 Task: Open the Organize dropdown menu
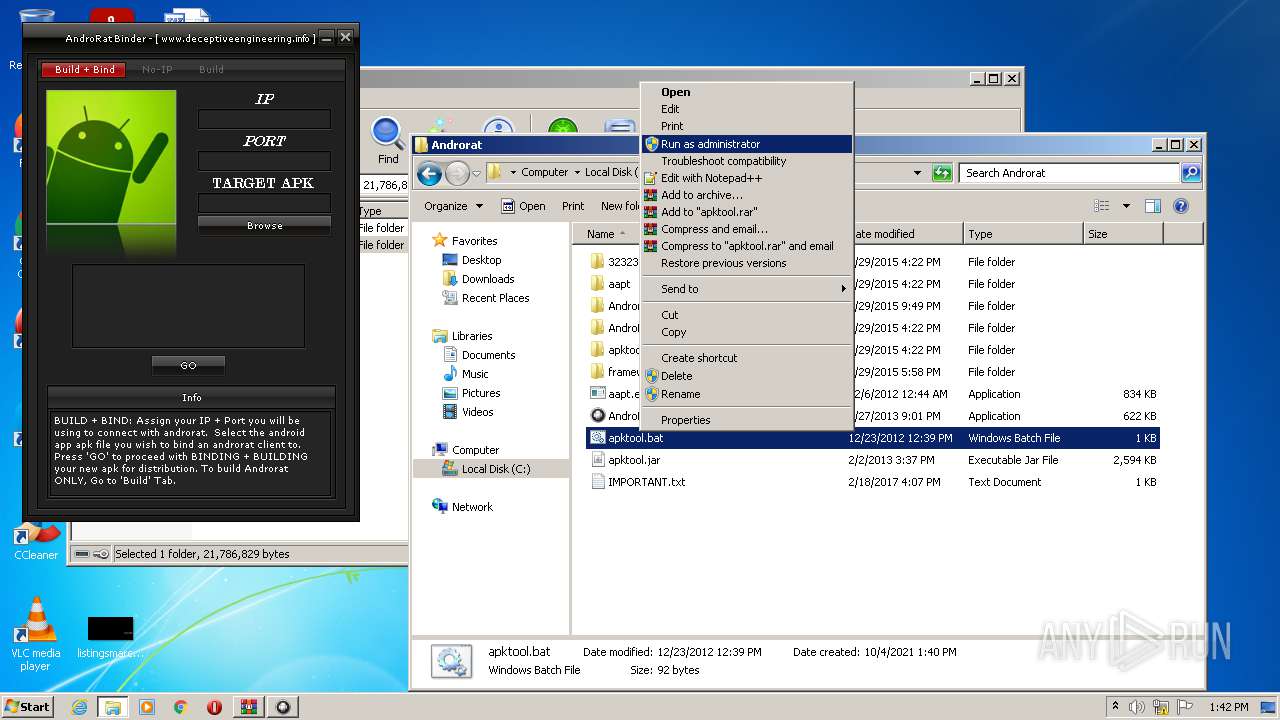[453, 206]
